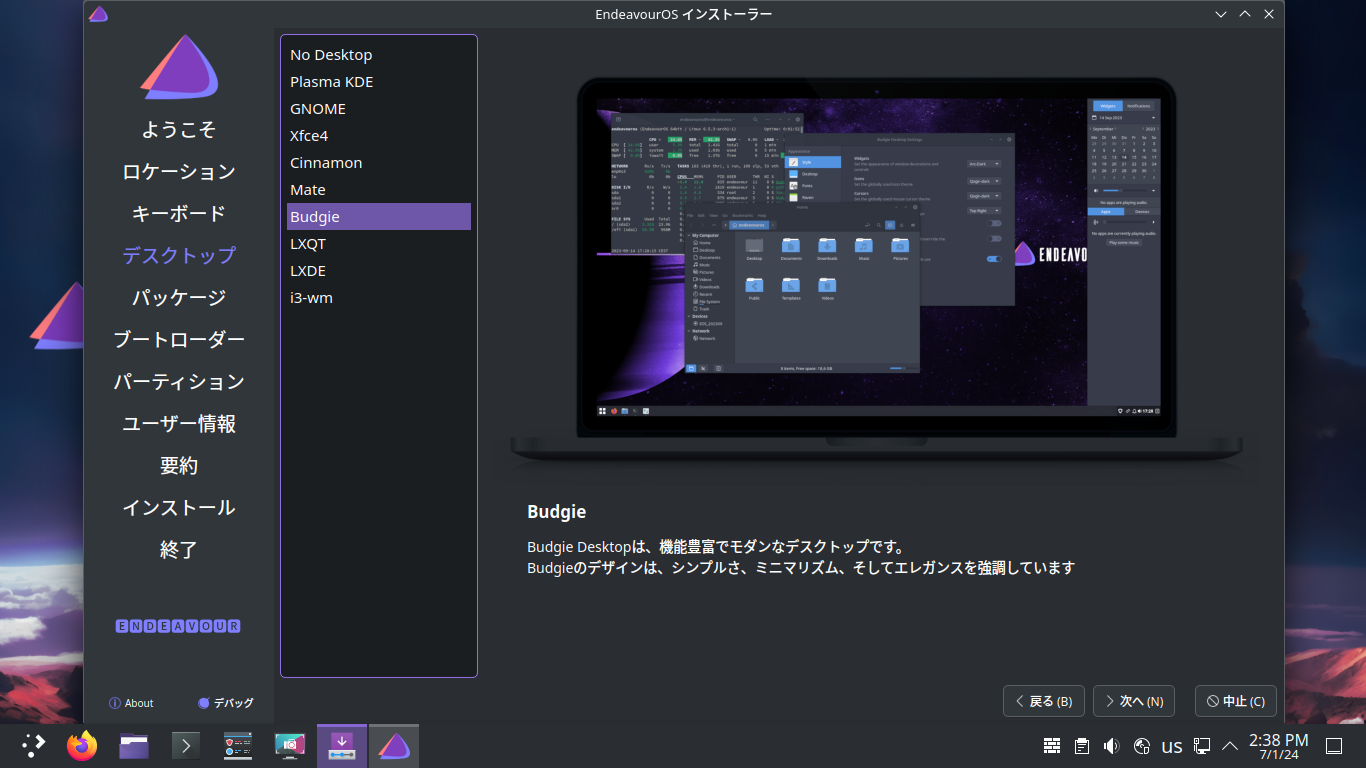Click the us keyboard layout indicator
The width and height of the screenshot is (1366, 768).
[1172, 747]
